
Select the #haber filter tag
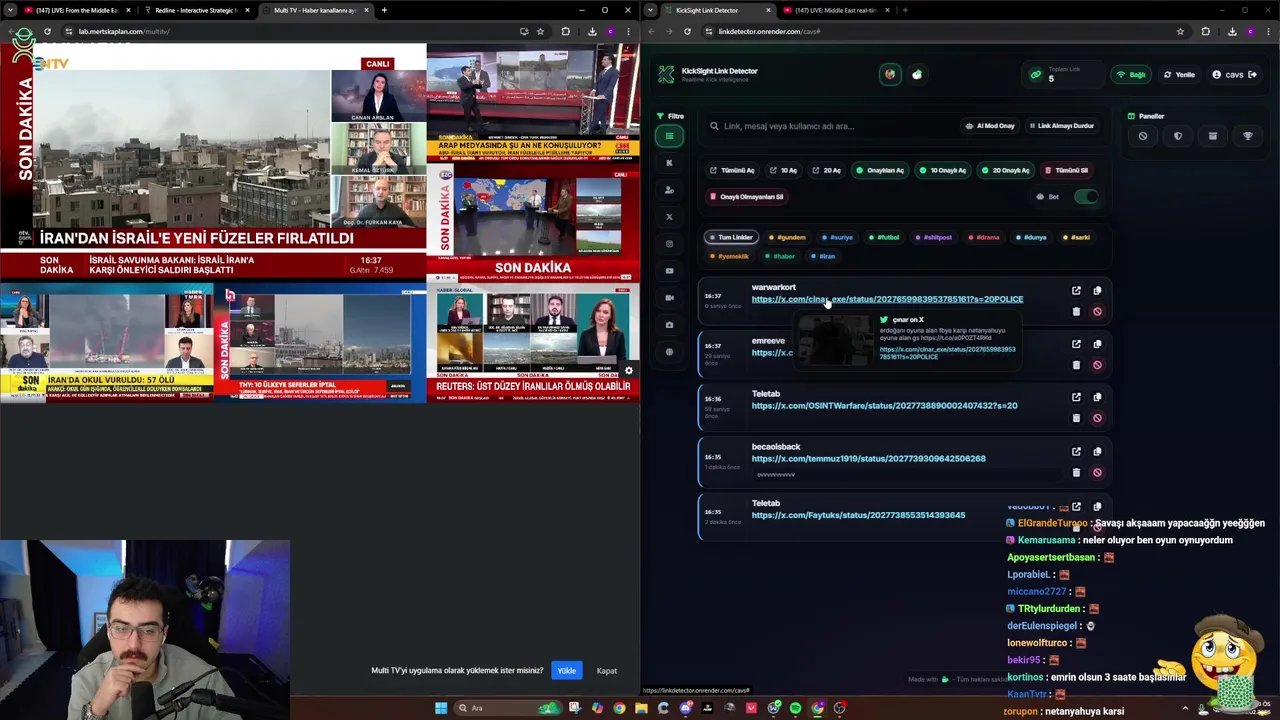point(780,256)
